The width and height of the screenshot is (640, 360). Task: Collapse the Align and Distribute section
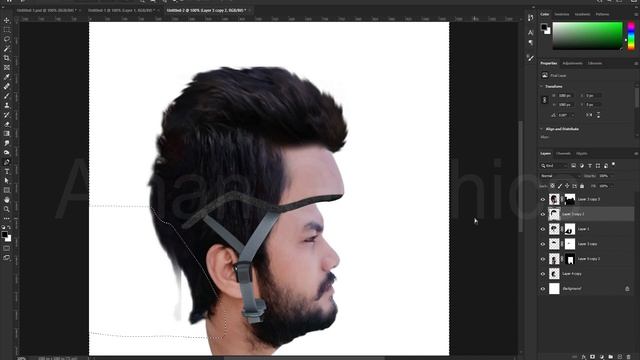pyautogui.click(x=542, y=129)
